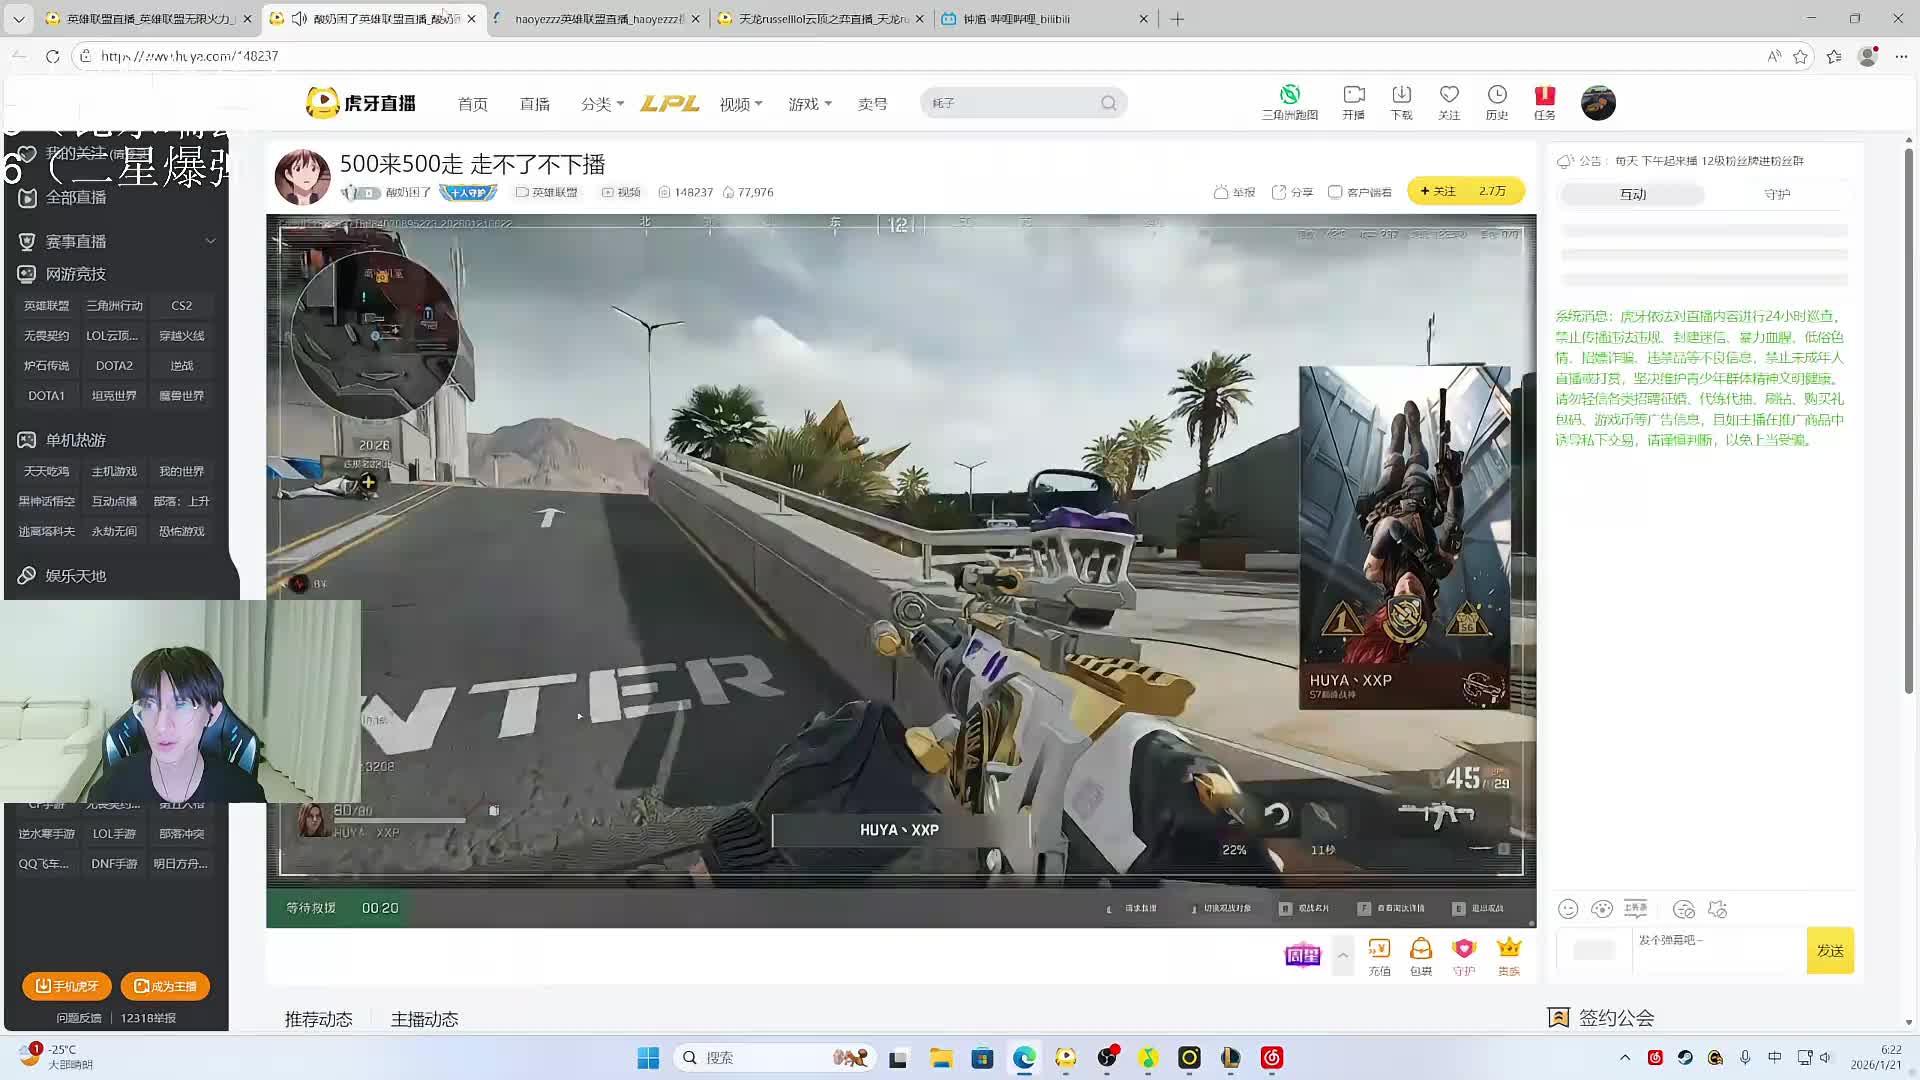Open the red 任务 gift icon
Image resolution: width=1920 pixels, height=1080 pixels.
point(1544,95)
